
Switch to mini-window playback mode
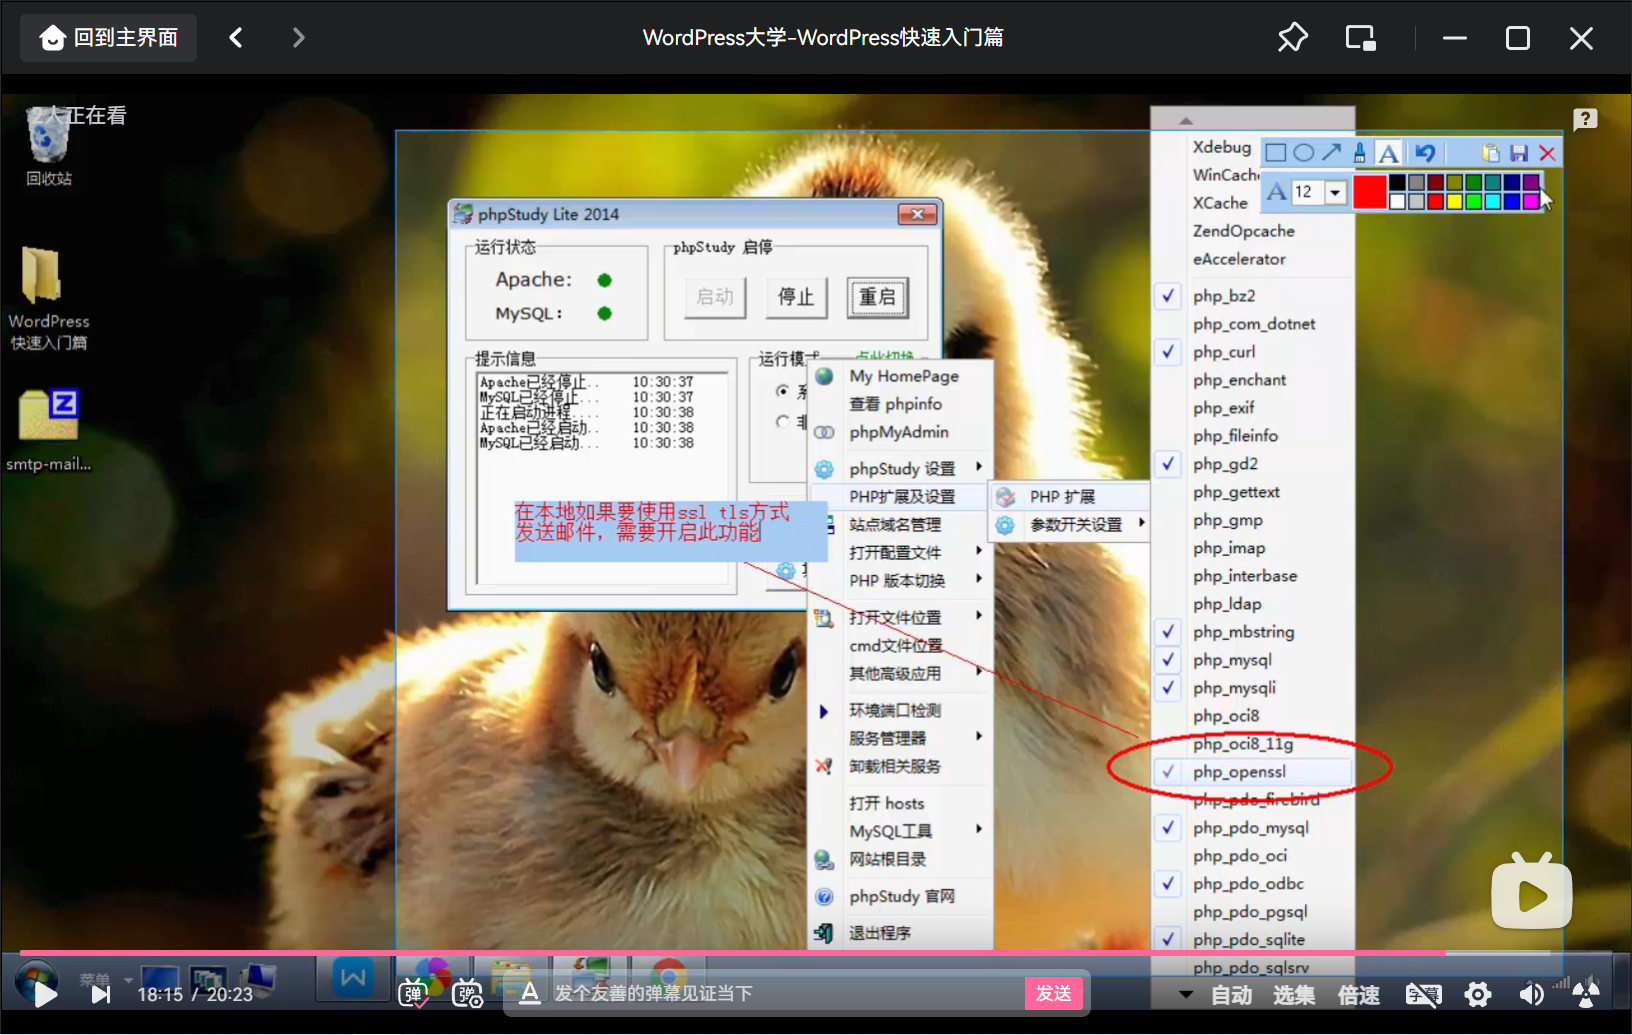[x=1360, y=38]
